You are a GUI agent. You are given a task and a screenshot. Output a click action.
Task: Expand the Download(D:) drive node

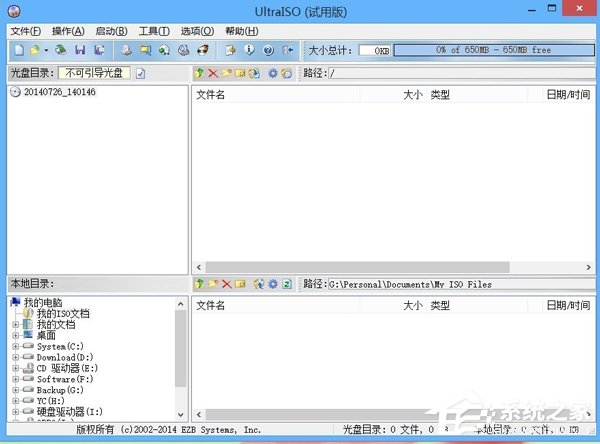point(14,357)
